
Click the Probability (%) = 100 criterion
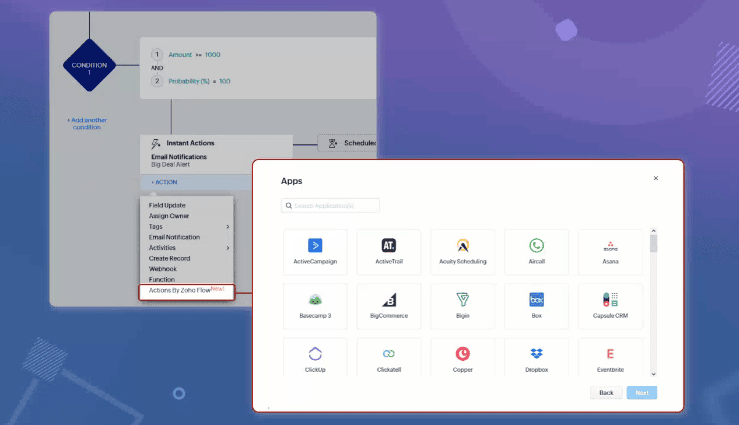pos(199,81)
